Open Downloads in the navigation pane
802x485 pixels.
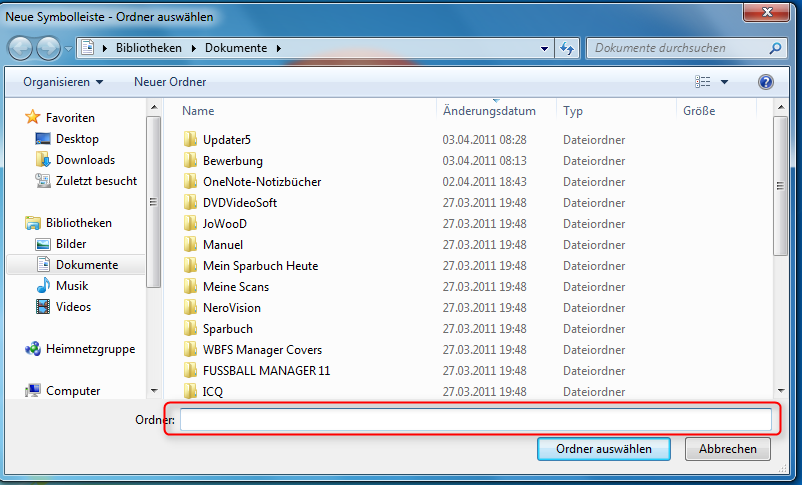coord(85,160)
